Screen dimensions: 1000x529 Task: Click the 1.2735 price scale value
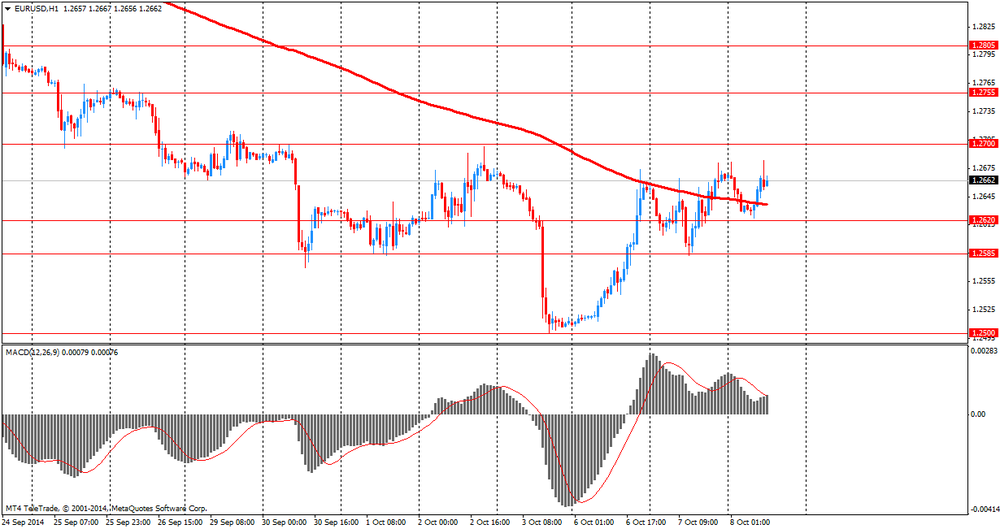tap(984, 111)
